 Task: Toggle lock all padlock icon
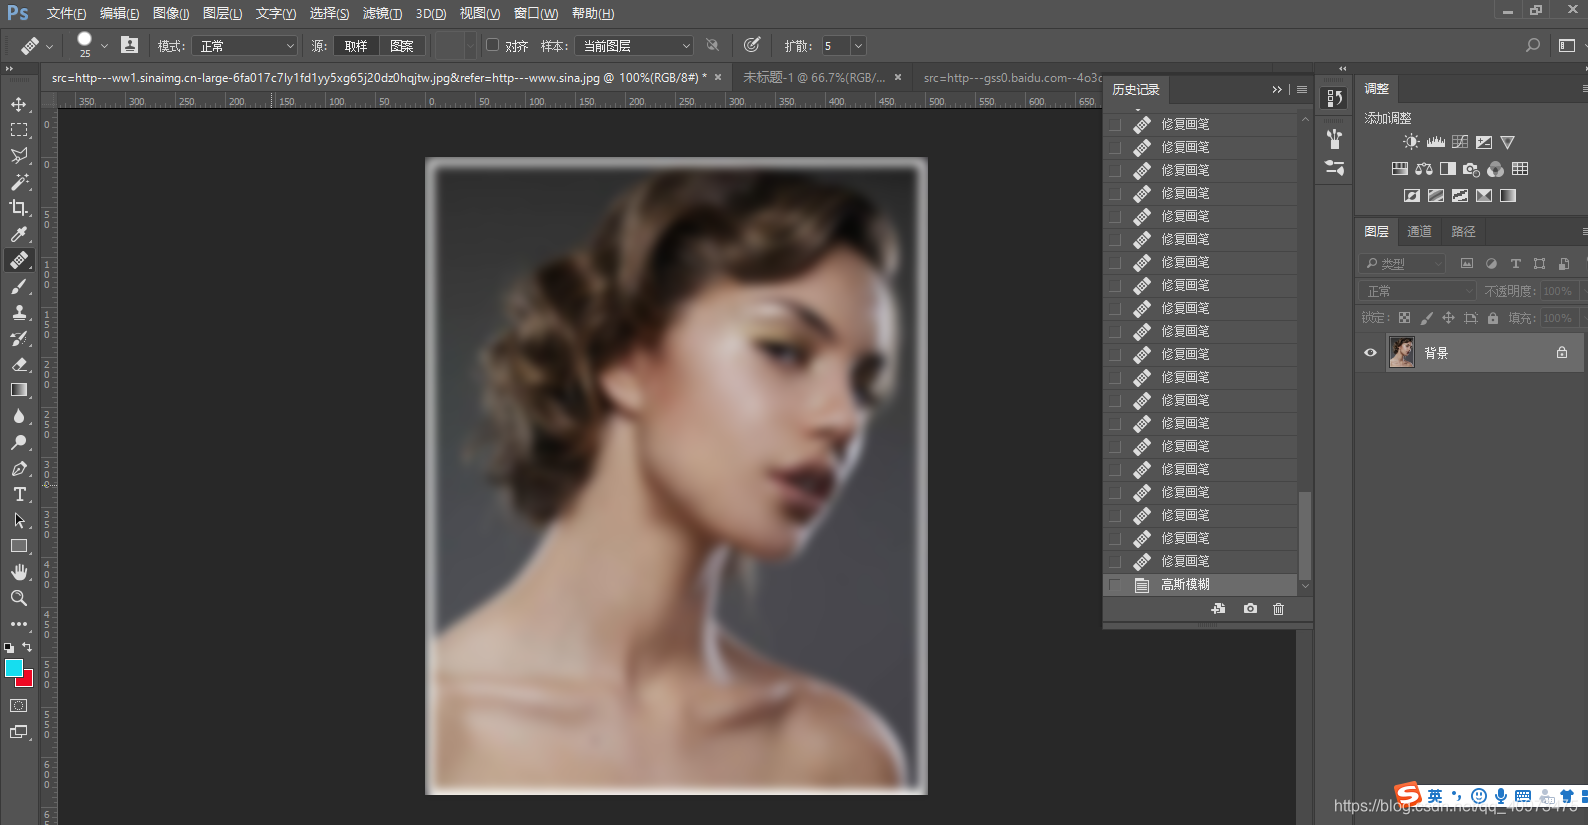[1493, 318]
